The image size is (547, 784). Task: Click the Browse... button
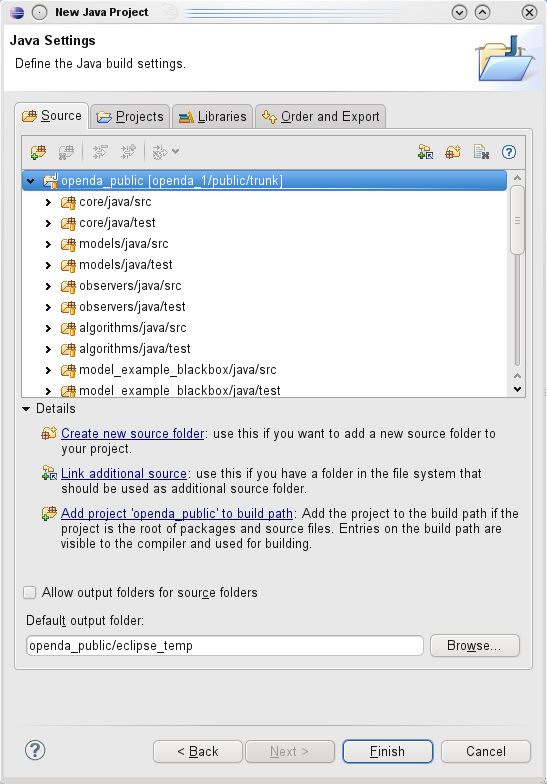coord(475,646)
